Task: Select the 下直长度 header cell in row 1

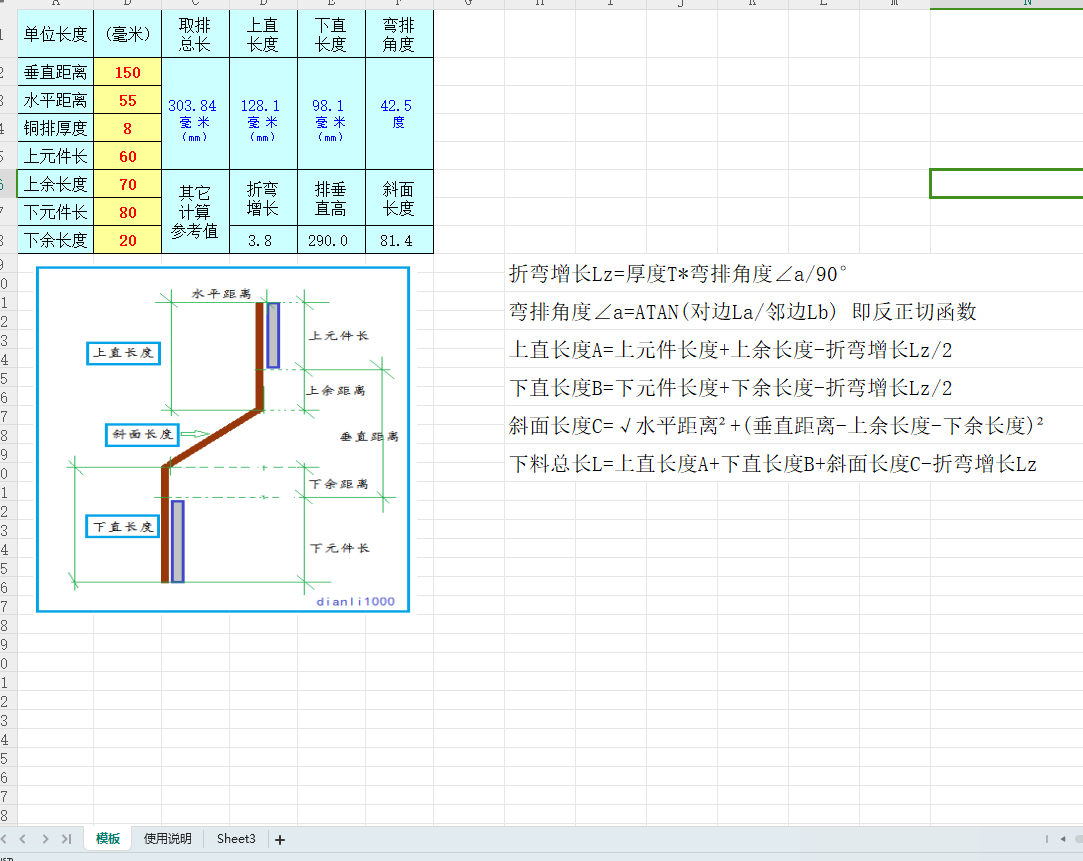Action: click(331, 34)
